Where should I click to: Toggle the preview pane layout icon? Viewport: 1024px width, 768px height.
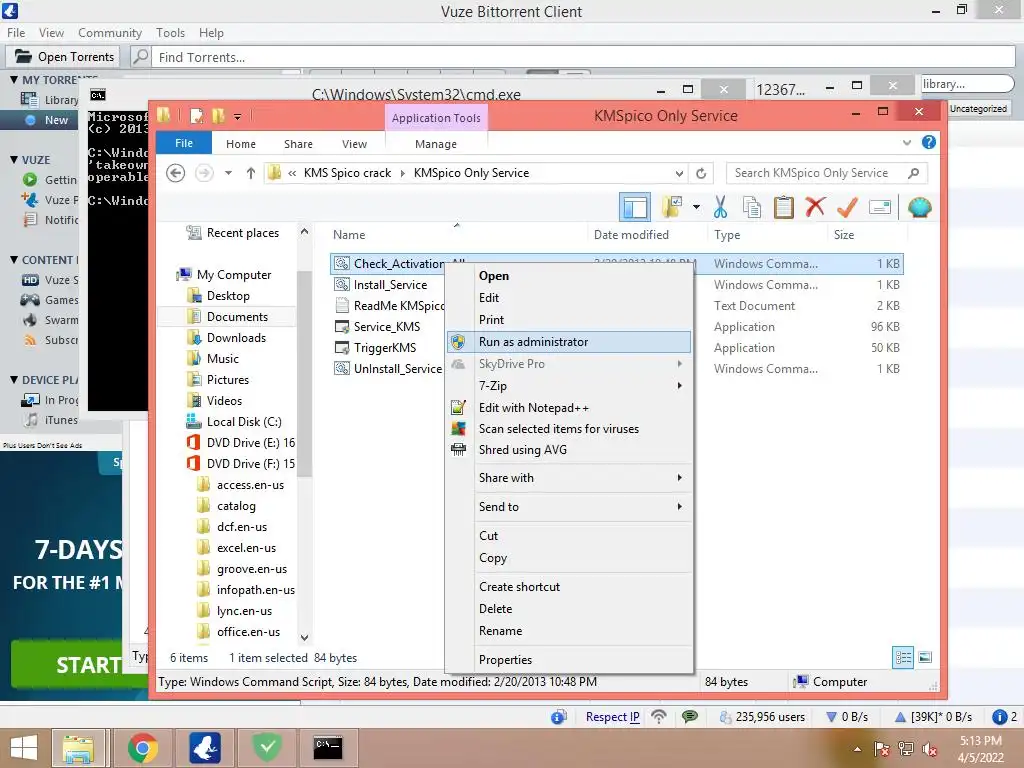click(634, 208)
